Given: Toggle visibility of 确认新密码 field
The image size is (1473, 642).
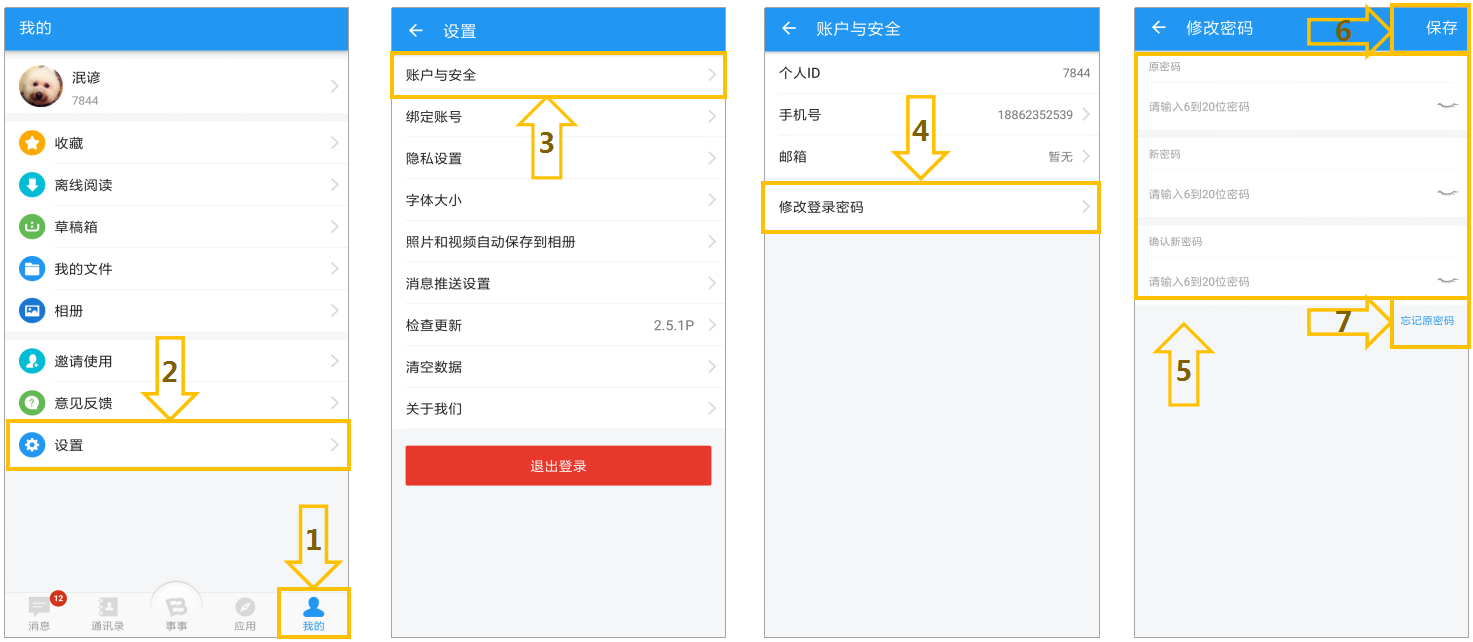Looking at the screenshot, I should (1447, 281).
